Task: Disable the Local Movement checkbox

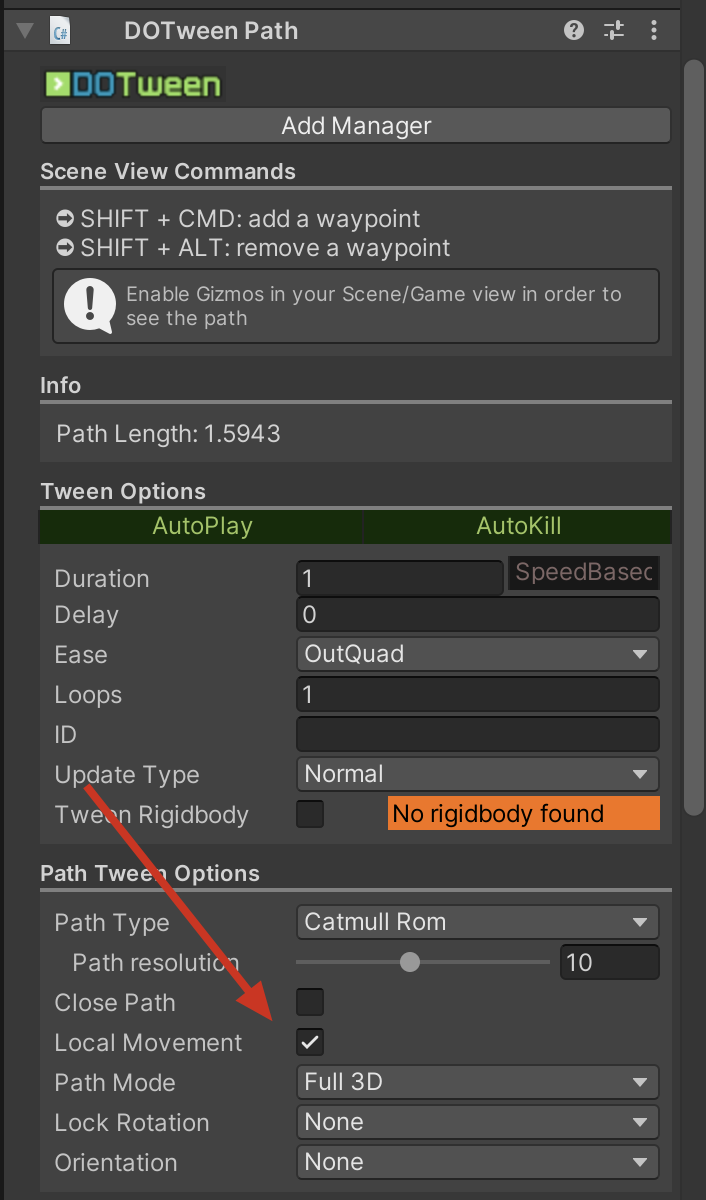Action: (310, 1042)
